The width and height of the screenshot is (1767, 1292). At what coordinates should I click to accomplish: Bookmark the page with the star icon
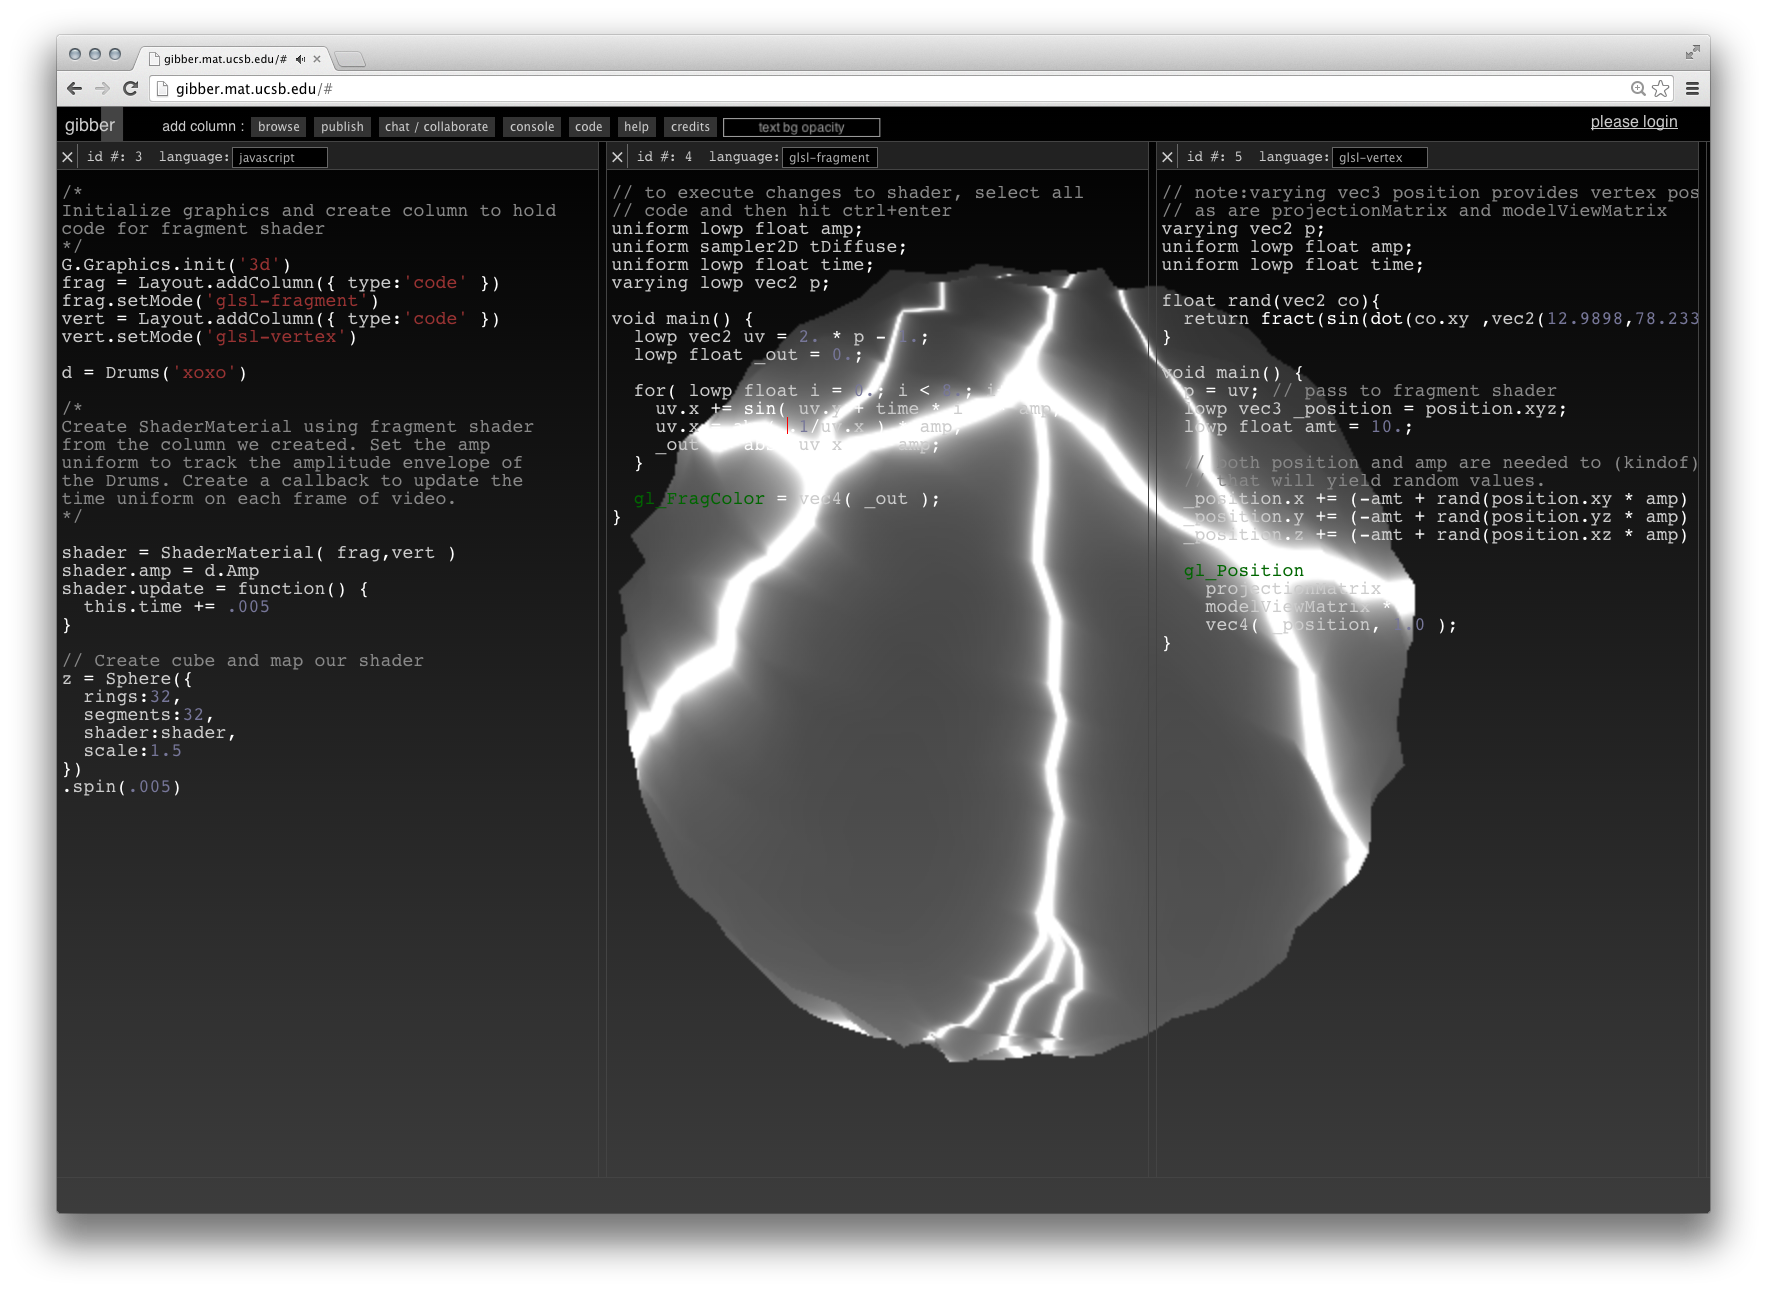coord(1661,89)
